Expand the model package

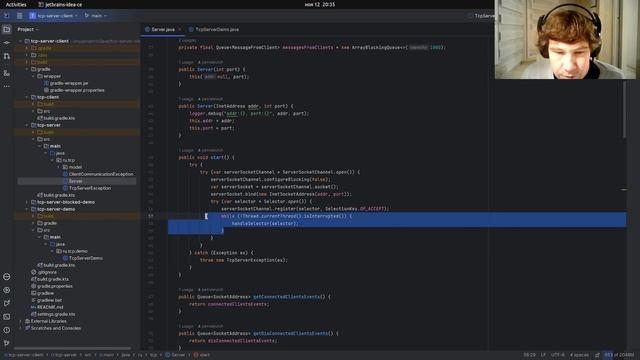tap(59, 167)
